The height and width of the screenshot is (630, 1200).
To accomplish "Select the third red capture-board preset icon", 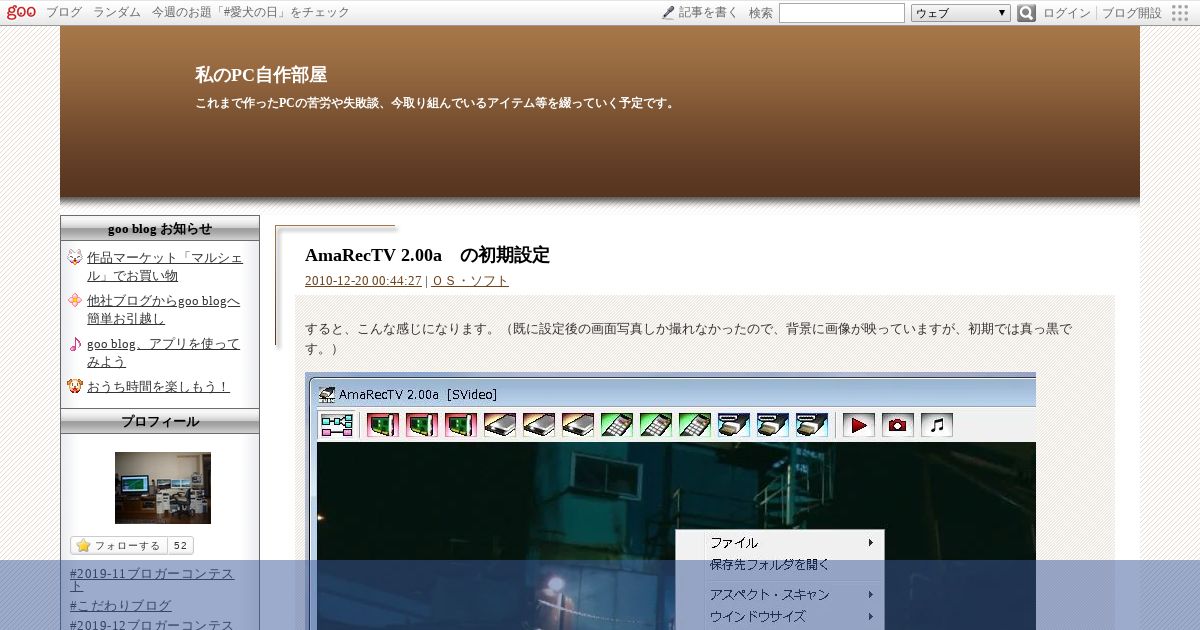I will (461, 425).
